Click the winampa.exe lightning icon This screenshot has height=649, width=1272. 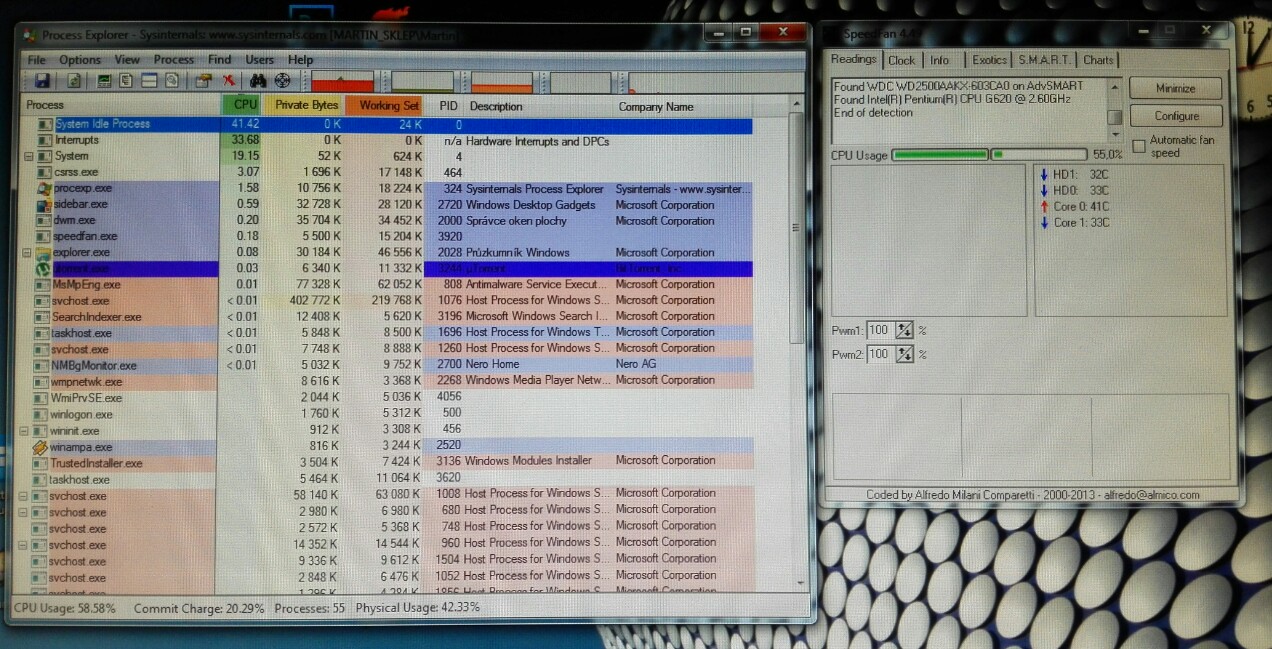click(x=41, y=447)
